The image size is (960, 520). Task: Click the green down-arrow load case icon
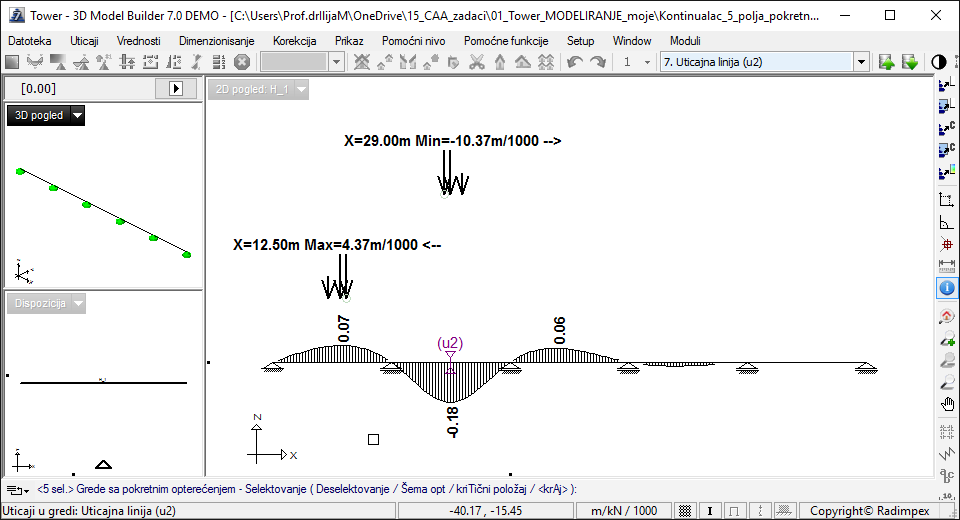tap(909, 62)
